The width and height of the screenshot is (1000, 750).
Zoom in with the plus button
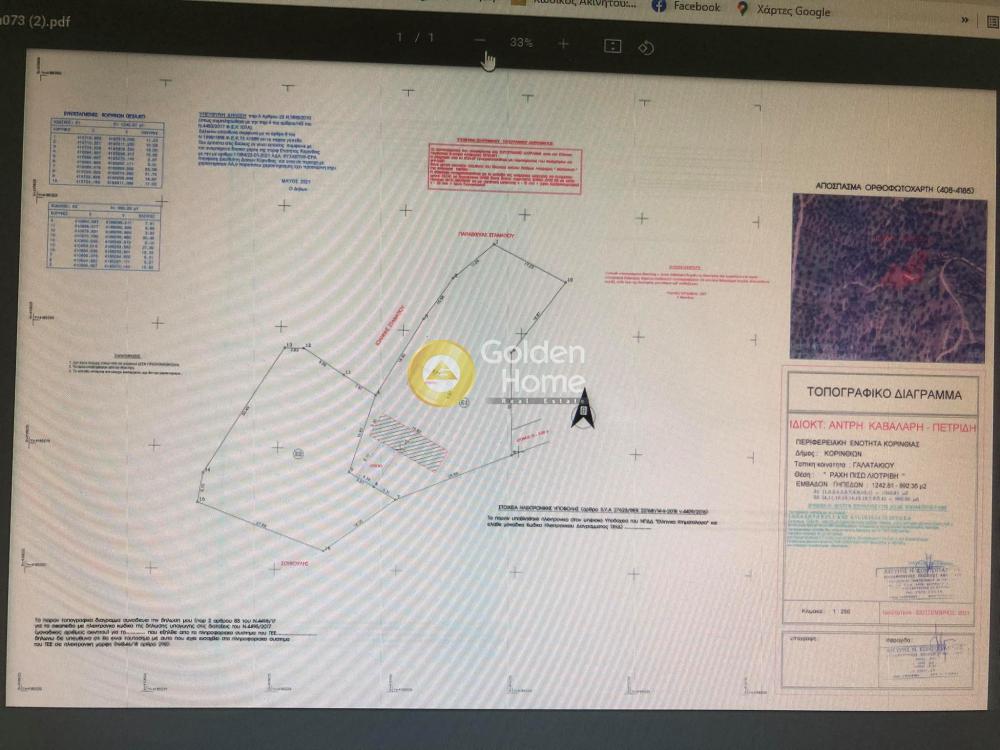[x=563, y=43]
